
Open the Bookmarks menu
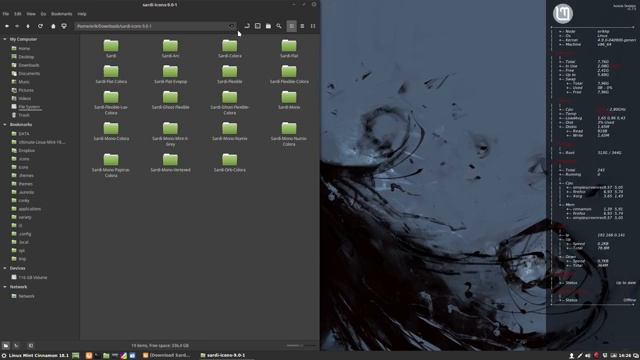(x=62, y=14)
